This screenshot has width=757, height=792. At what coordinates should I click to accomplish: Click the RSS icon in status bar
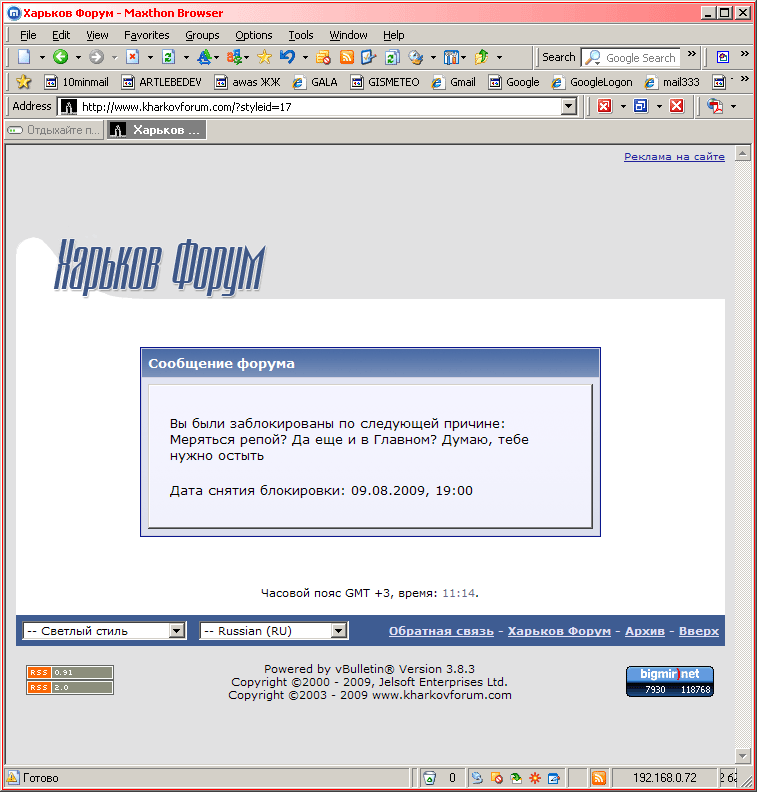[x=598, y=777]
